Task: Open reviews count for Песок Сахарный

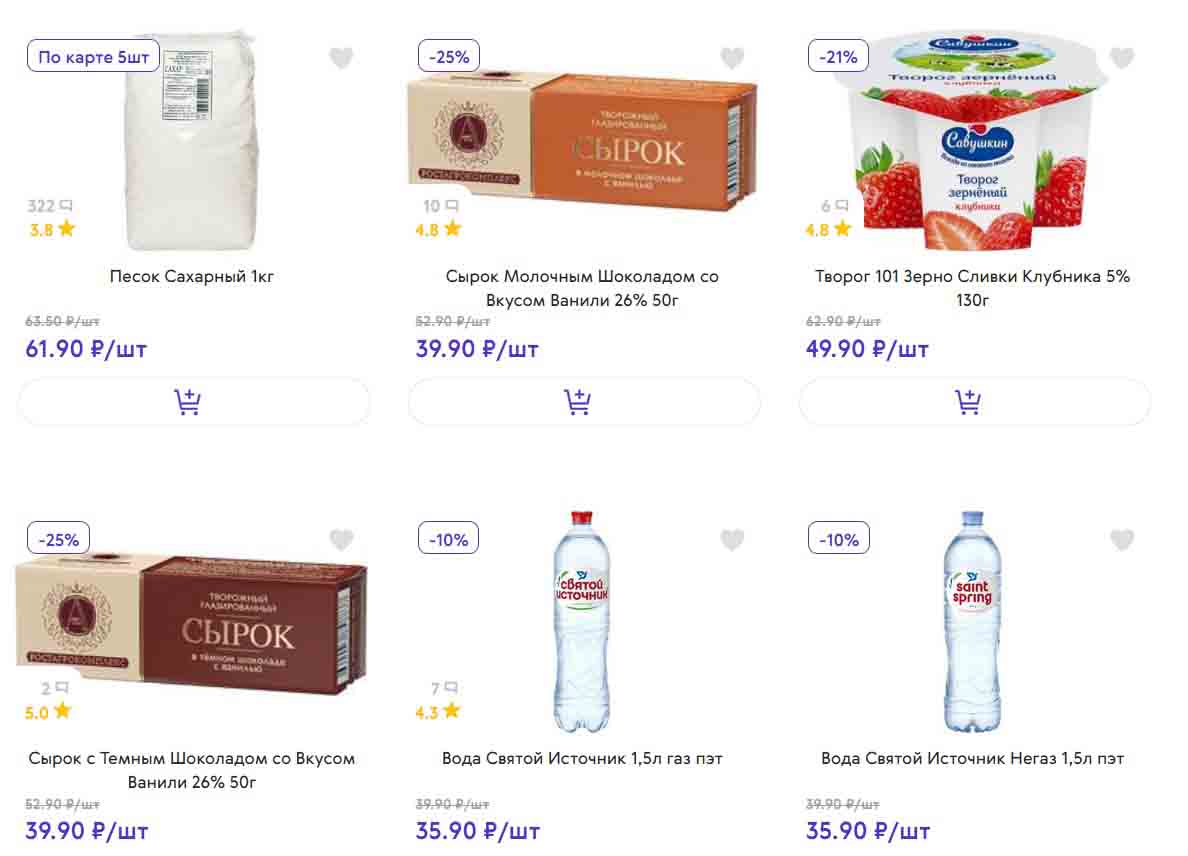Action: click(x=50, y=206)
